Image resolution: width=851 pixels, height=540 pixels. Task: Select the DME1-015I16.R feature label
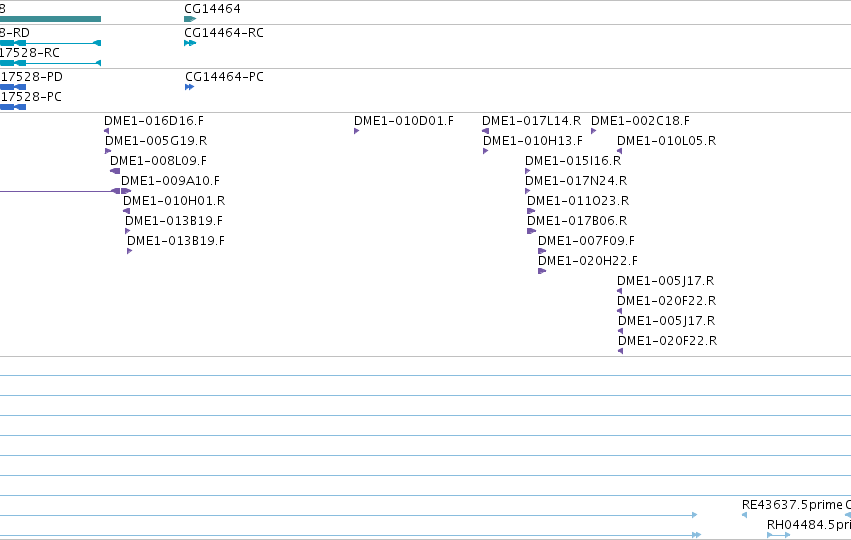573,161
